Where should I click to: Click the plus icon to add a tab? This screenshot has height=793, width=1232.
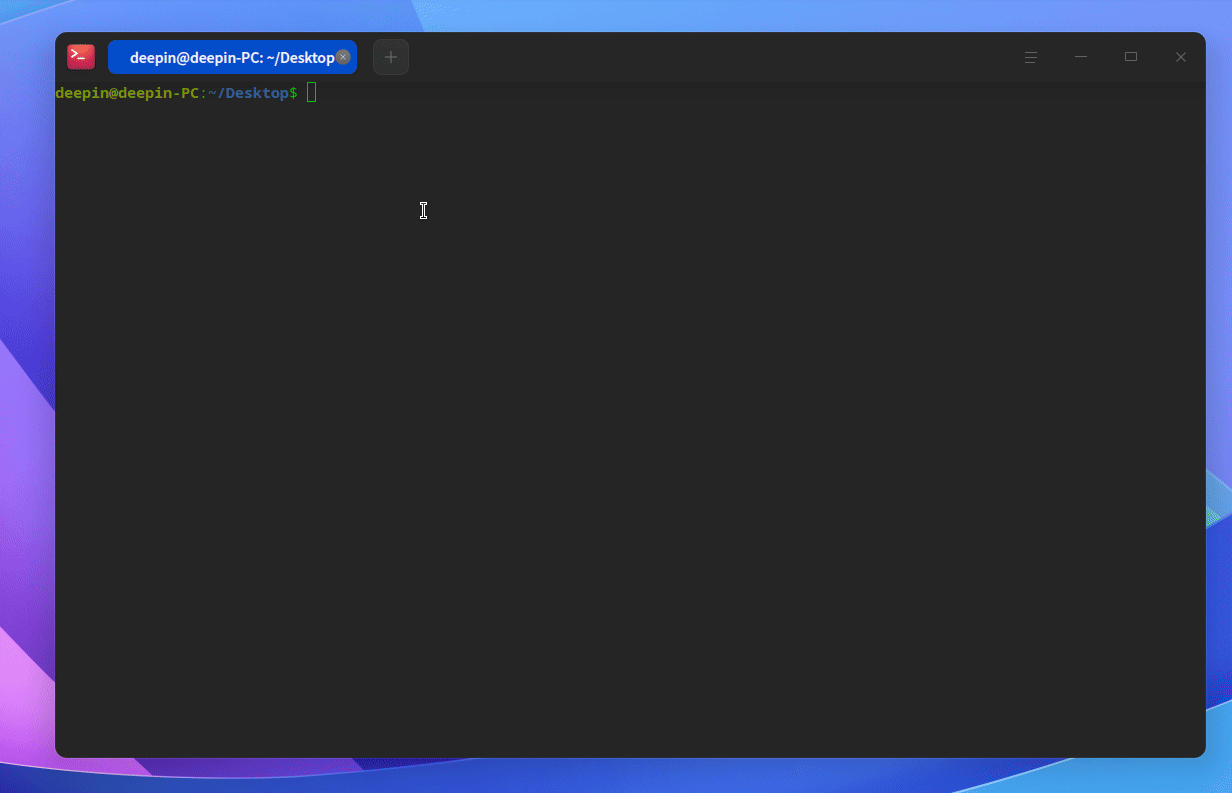click(390, 57)
